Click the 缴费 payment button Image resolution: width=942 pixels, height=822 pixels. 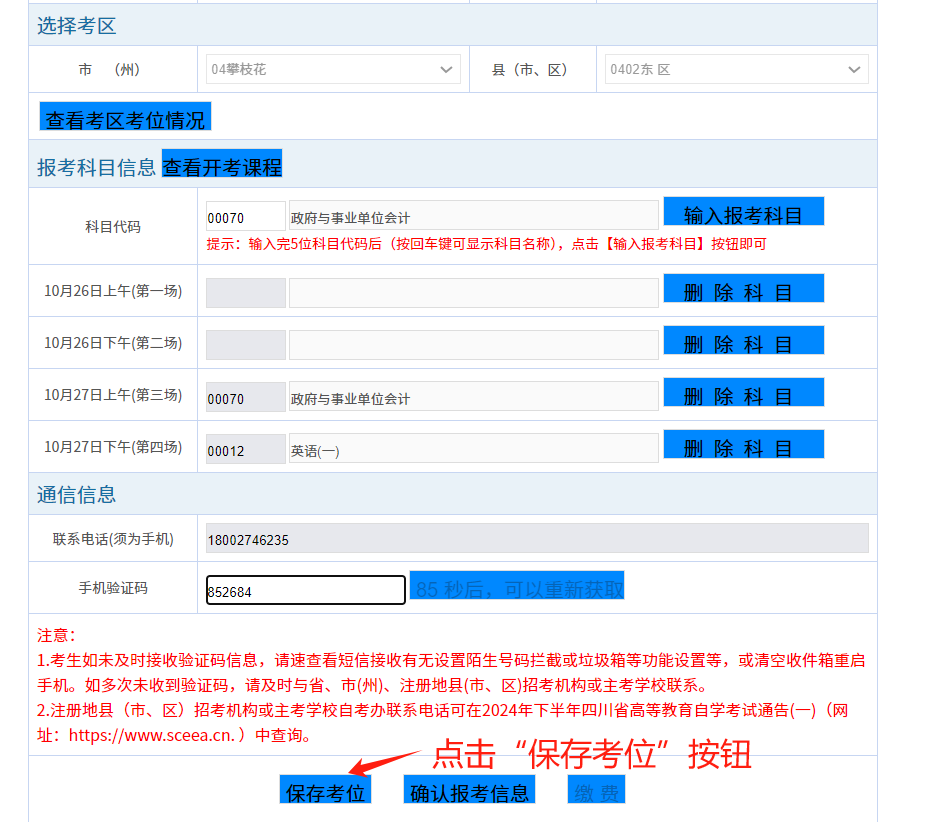(x=597, y=791)
